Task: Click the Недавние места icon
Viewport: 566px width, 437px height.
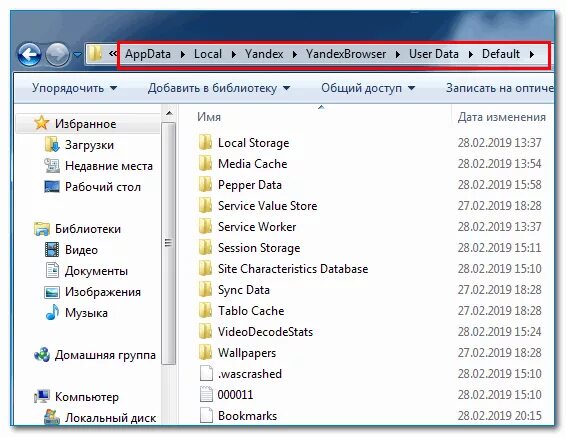Action: click(x=52, y=166)
